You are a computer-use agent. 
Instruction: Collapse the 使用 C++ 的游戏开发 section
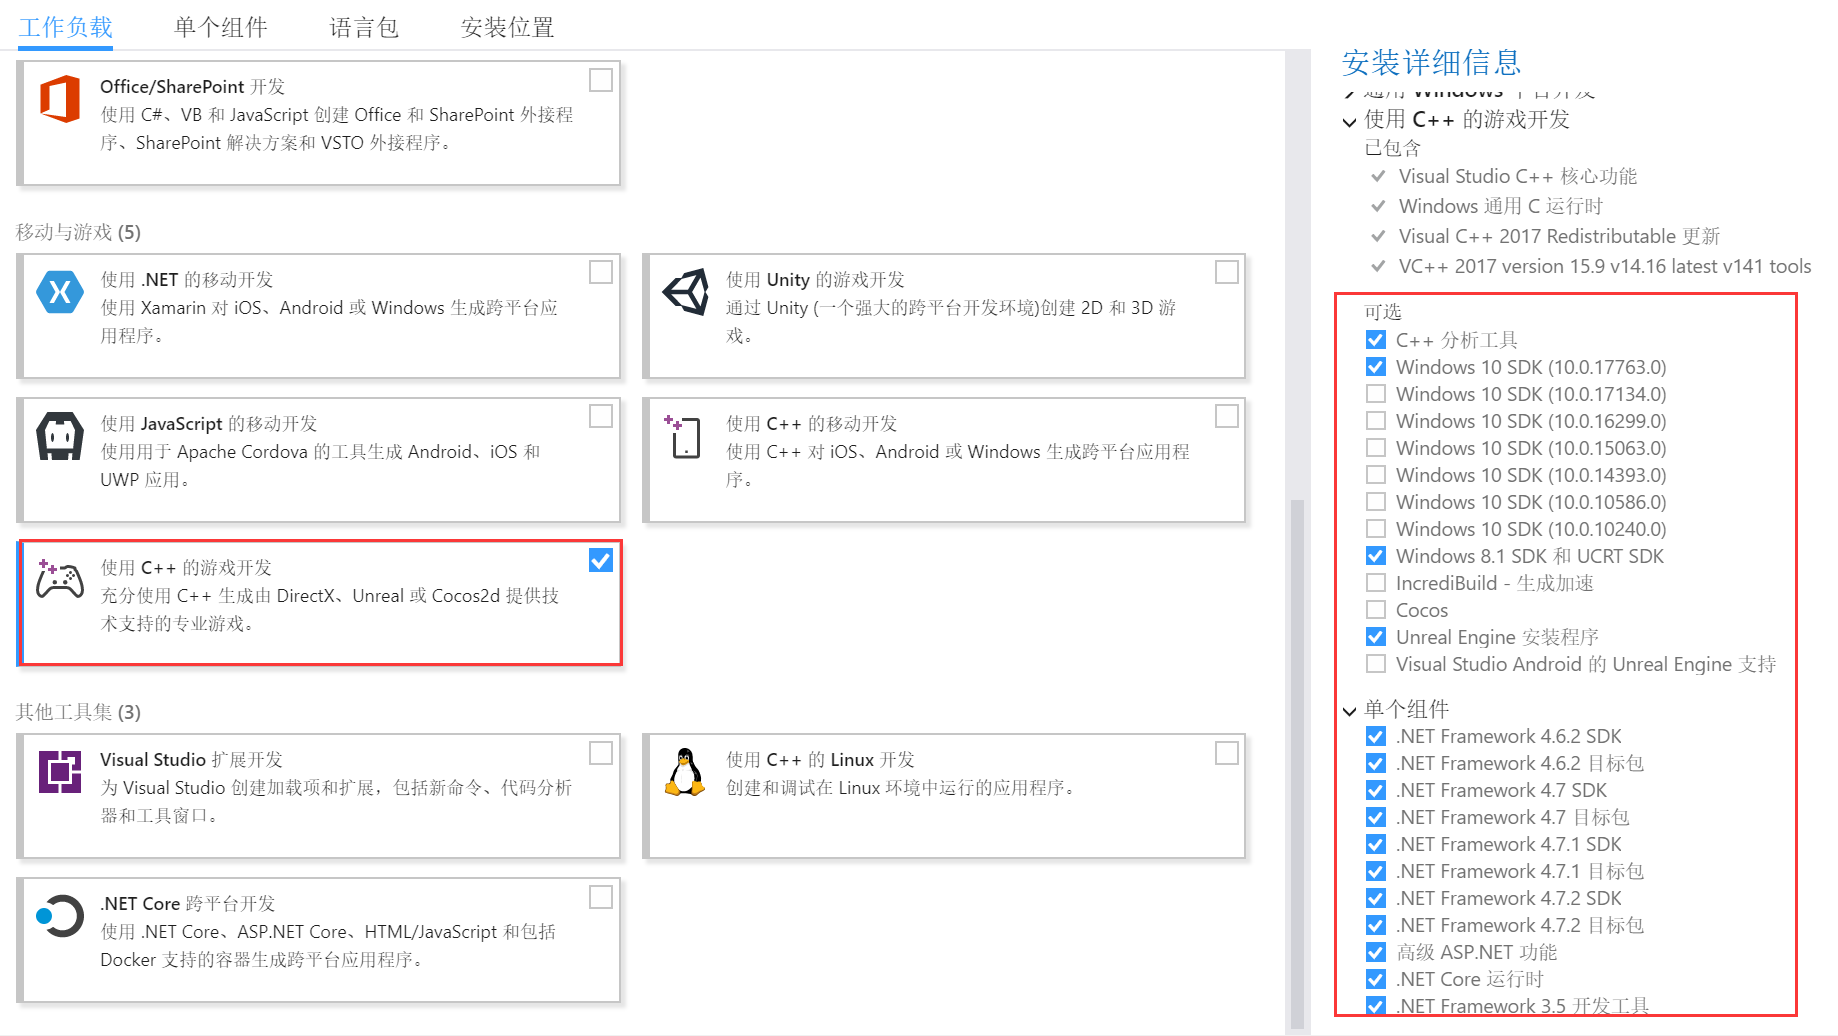tap(1350, 120)
